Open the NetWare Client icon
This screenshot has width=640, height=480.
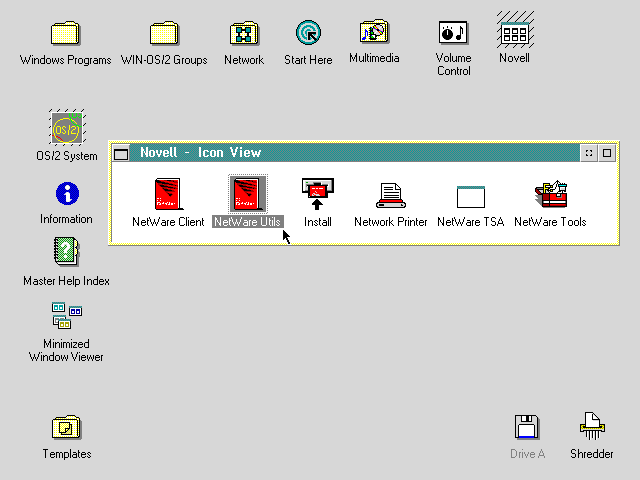(168, 193)
